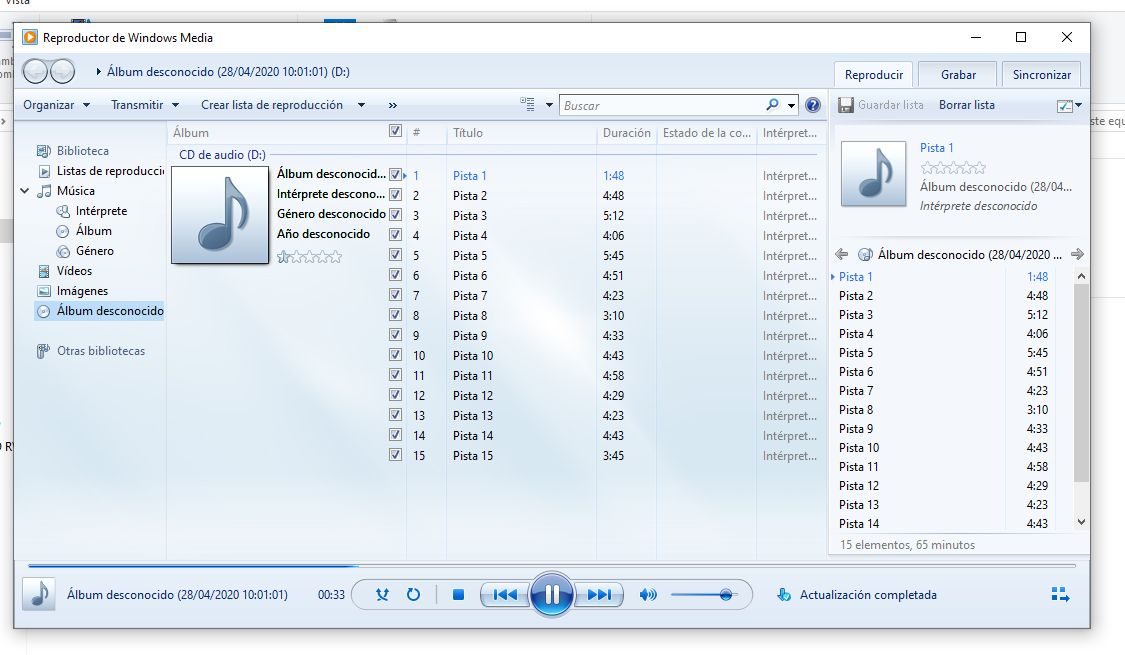Open the view options dropdown arrow
The image size is (1125, 655).
point(549,105)
